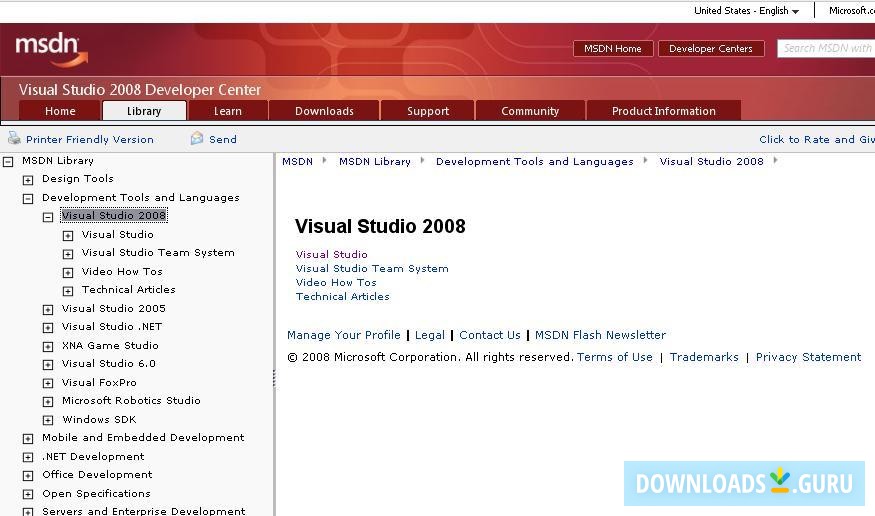This screenshot has width=875, height=516.
Task: Collapse the Visual Studio 2008 node
Action: pyautogui.click(x=48, y=217)
